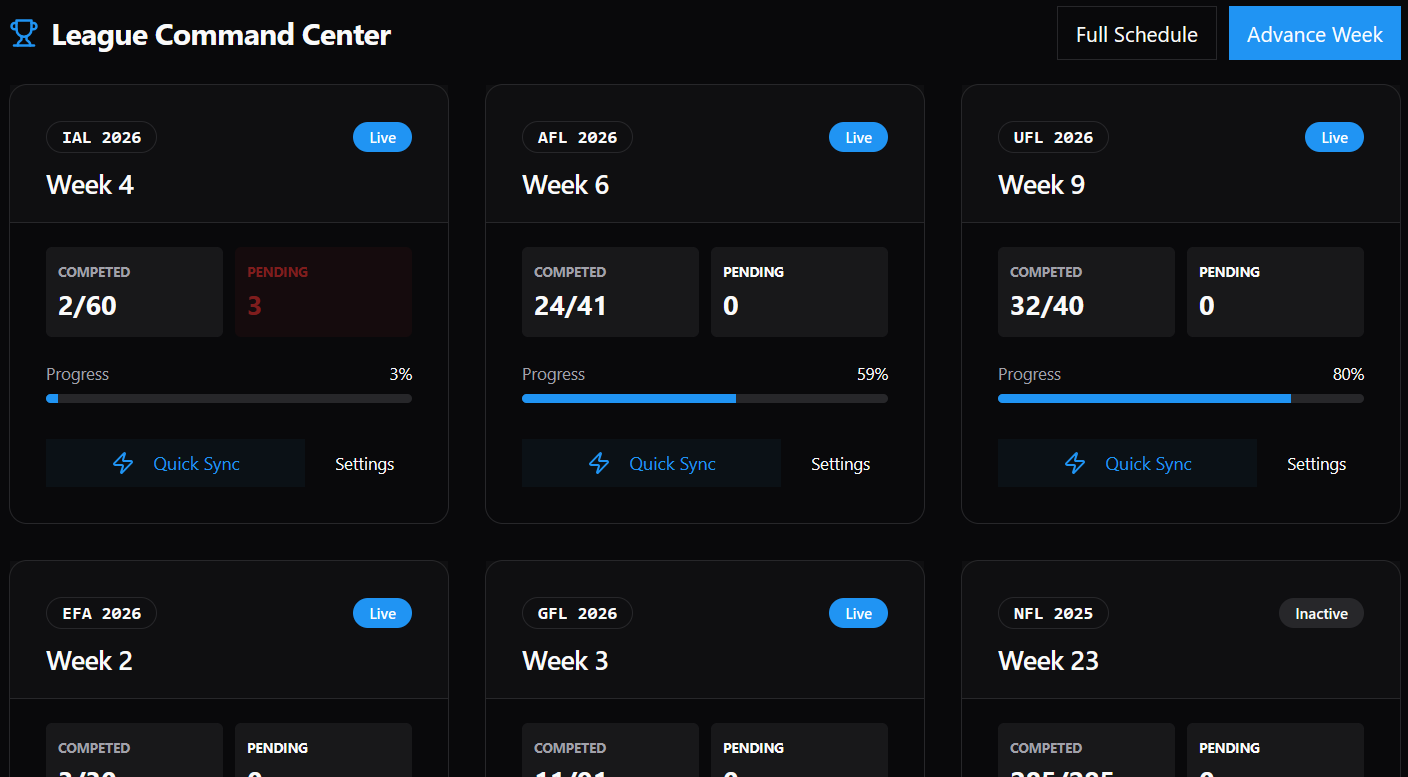Select the NFL 2025 league tag
Screen dimensions: 1408x777
[1054, 613]
